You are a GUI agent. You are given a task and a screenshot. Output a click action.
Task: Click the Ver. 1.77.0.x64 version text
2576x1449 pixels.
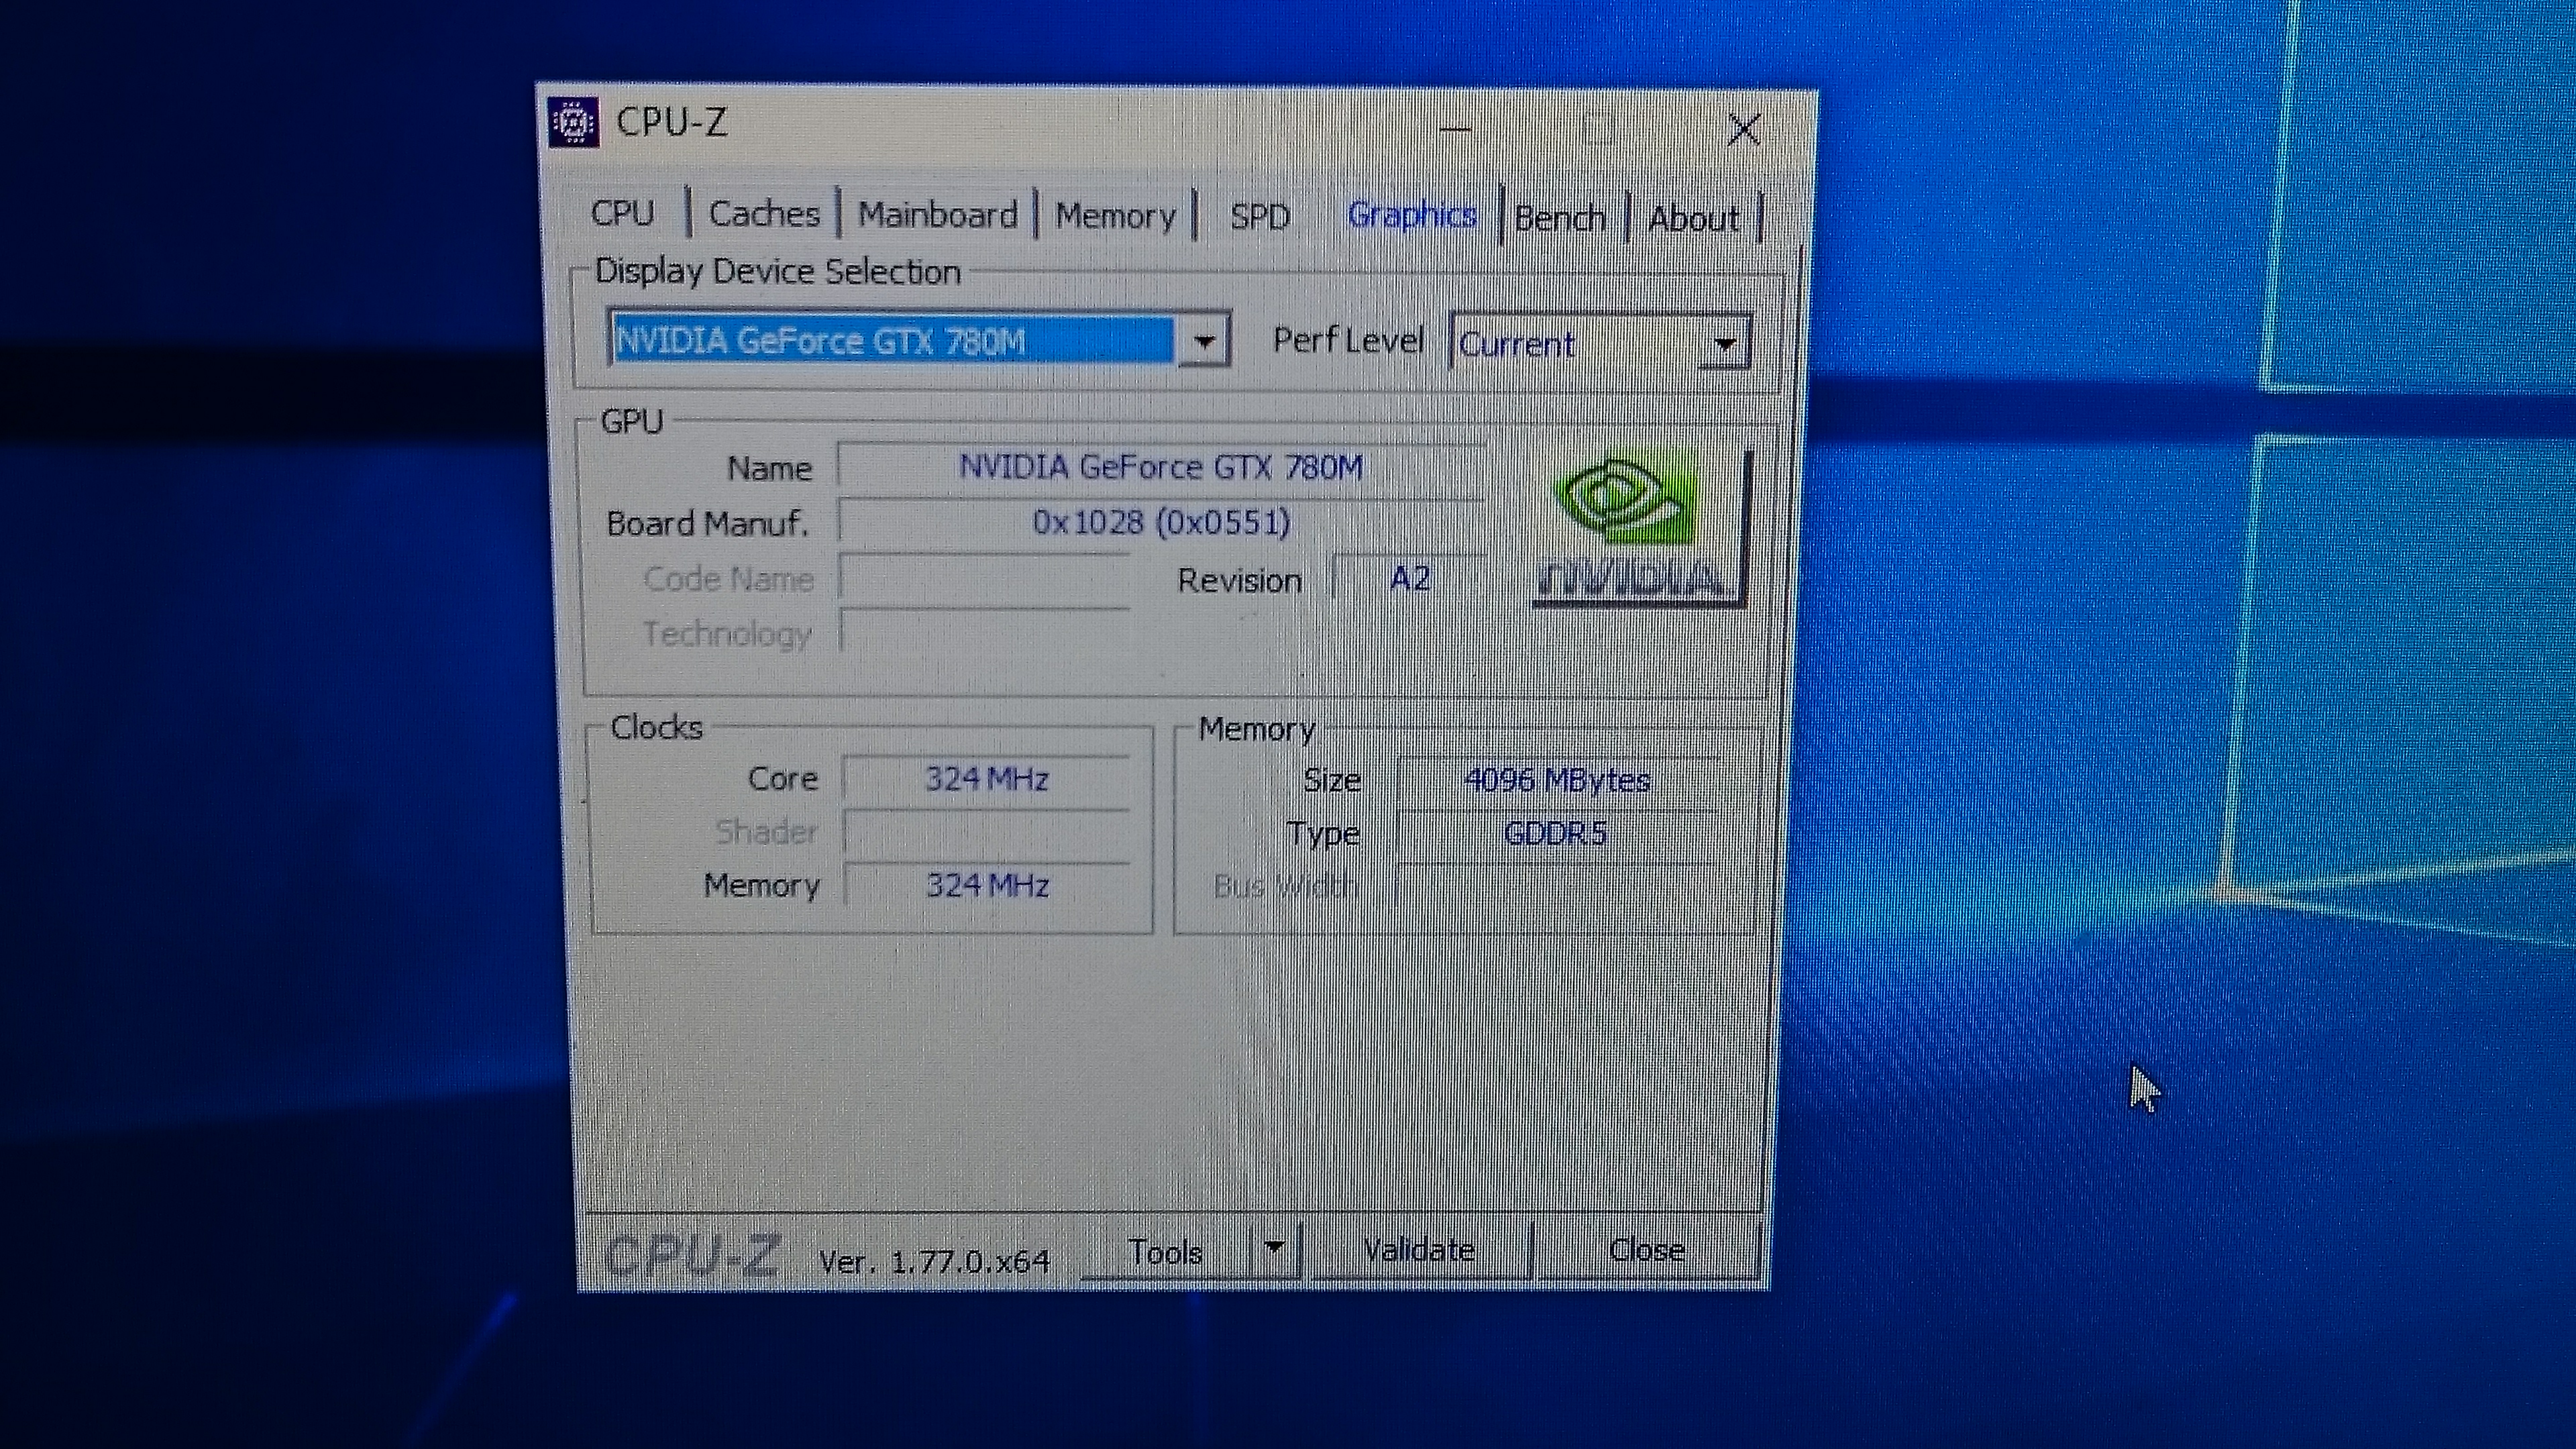point(934,1261)
